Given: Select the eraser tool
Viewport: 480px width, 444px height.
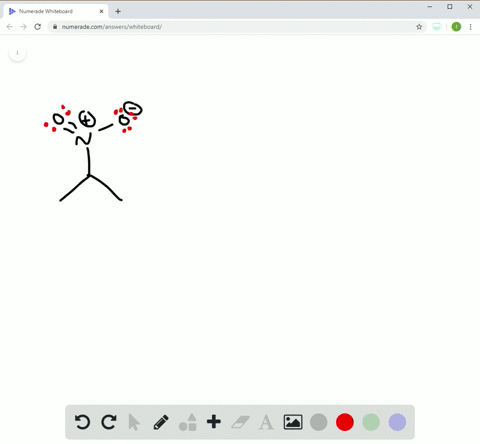Looking at the screenshot, I should [x=240, y=422].
